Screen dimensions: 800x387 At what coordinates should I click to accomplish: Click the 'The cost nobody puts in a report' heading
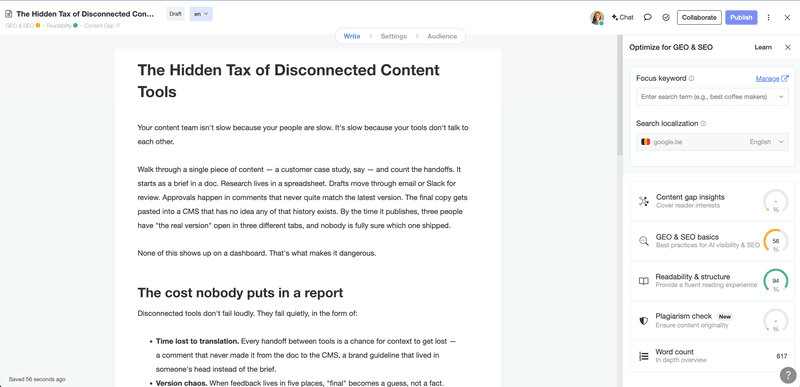[240, 293]
